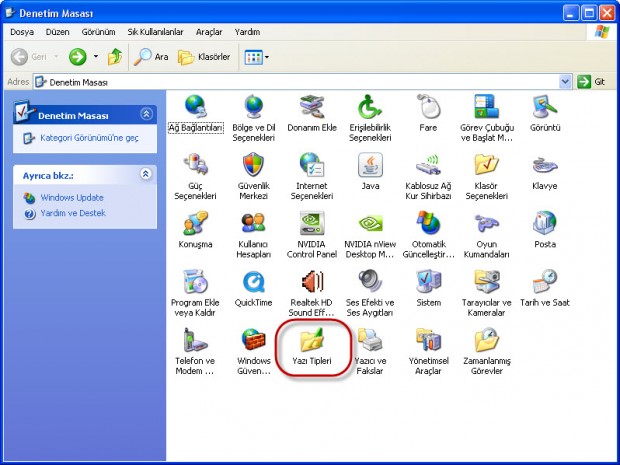Click the Git go button
The width and height of the screenshot is (620, 465).
(591, 82)
